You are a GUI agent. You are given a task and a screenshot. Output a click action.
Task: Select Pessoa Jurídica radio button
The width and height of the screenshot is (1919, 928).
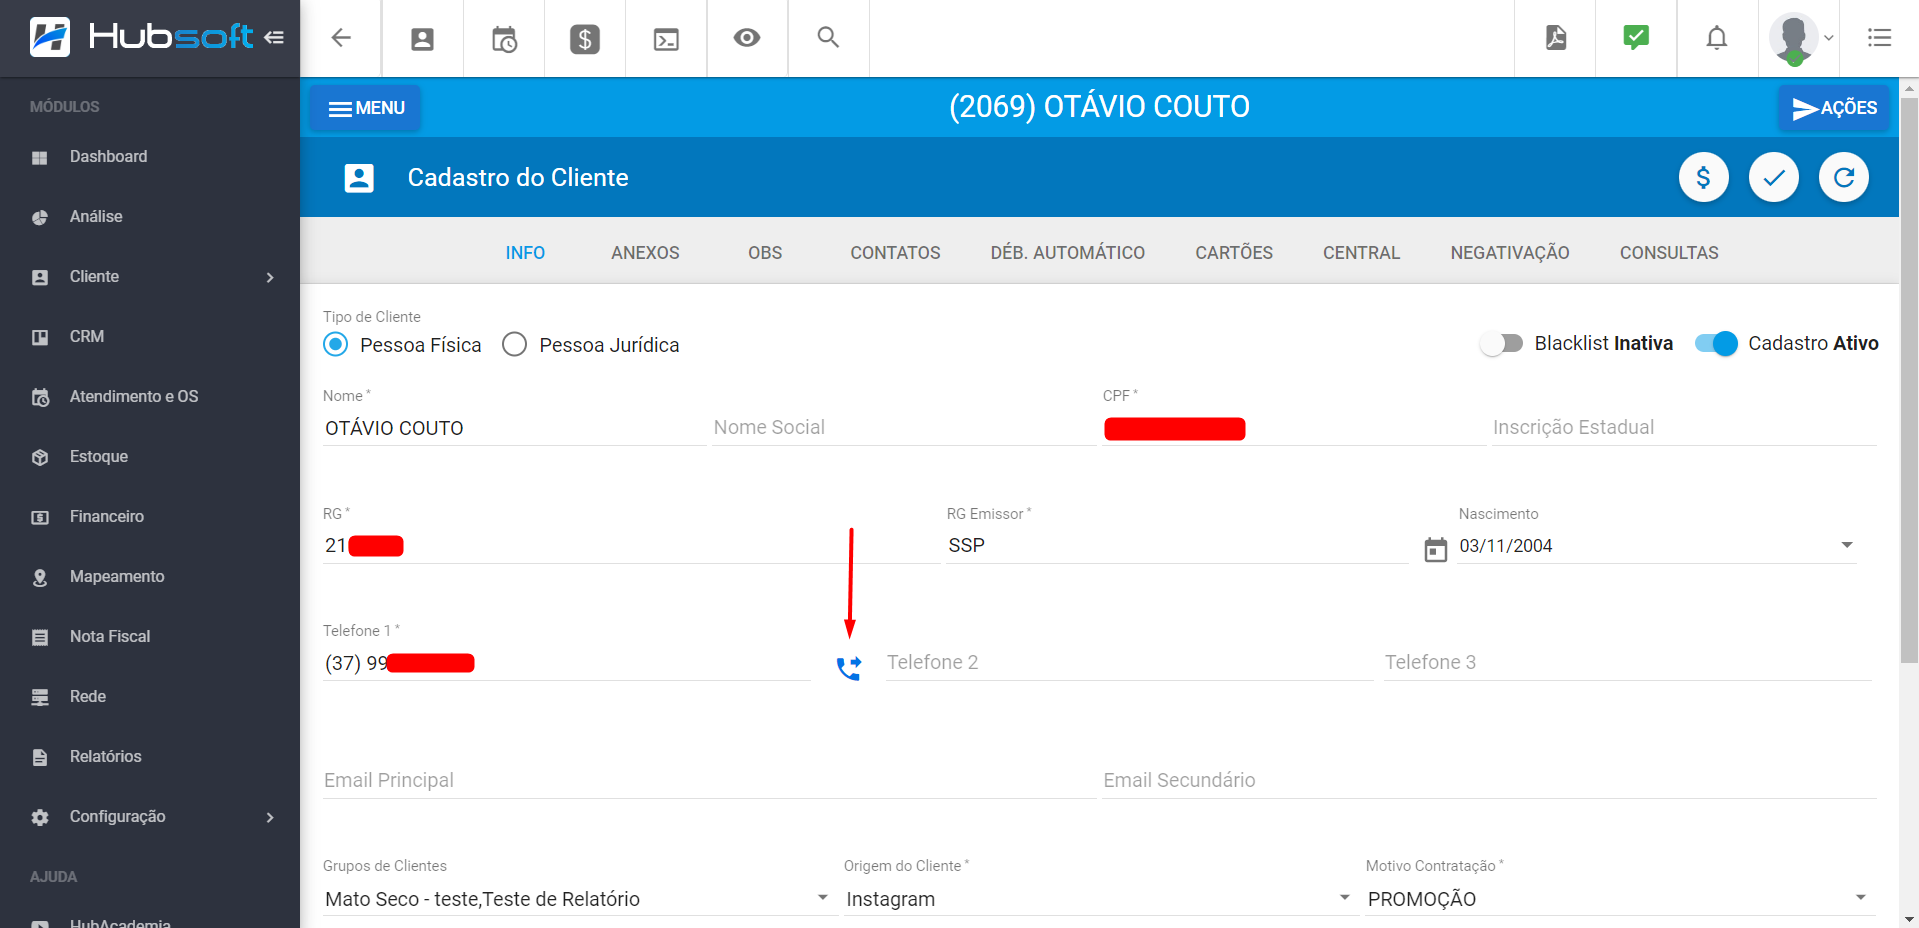tap(514, 345)
